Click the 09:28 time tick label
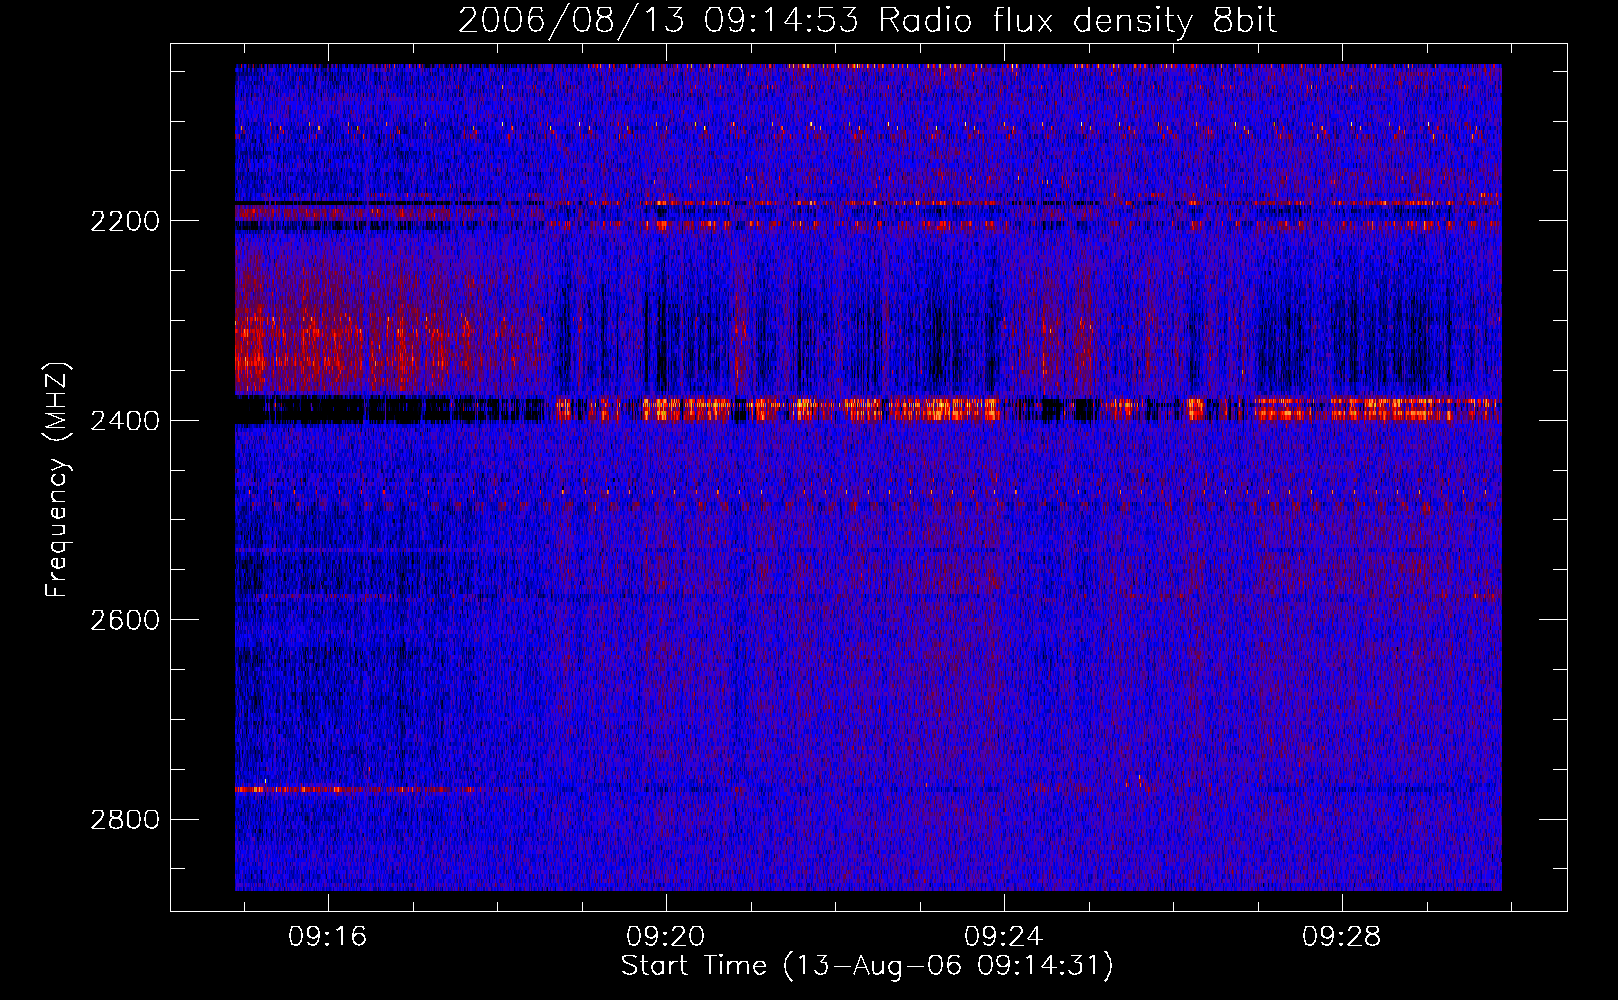Image resolution: width=1618 pixels, height=1000 pixels. (x=1341, y=937)
